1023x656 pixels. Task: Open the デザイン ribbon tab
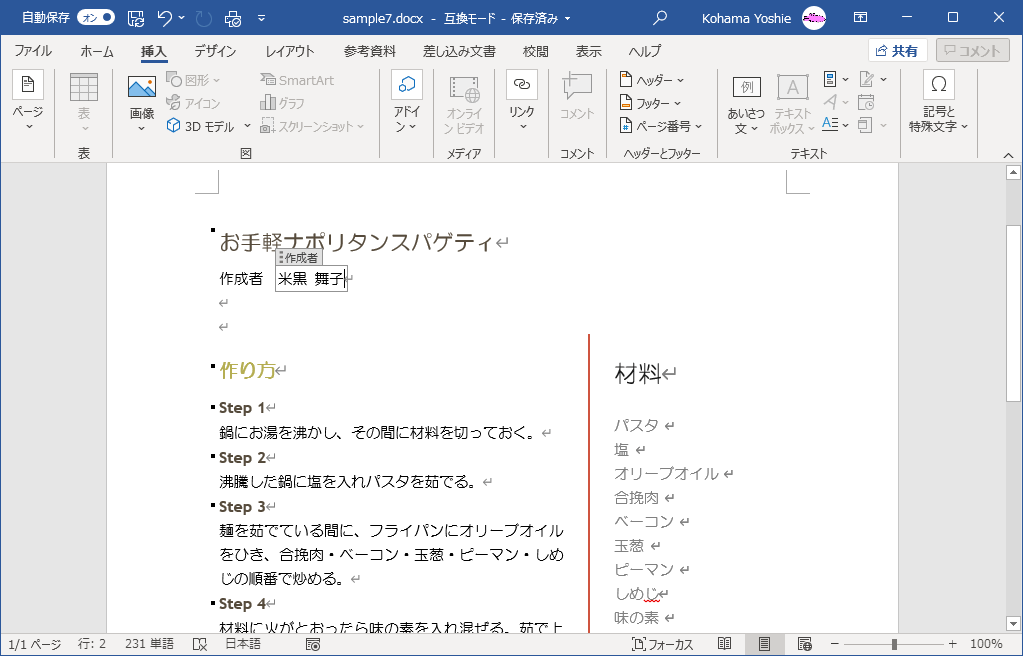pos(215,51)
